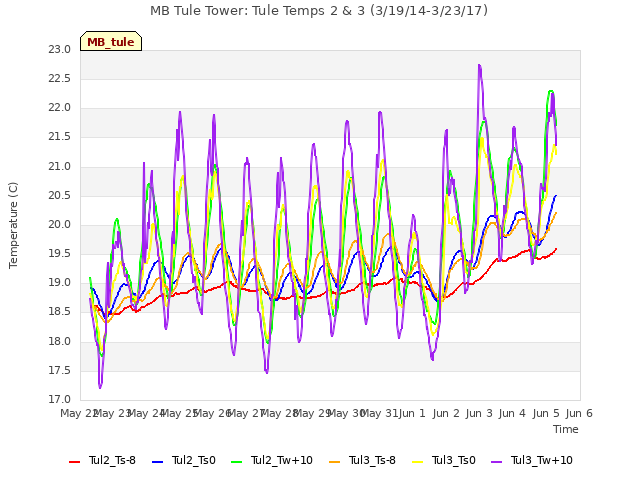640x480 pixels.
Task: Click the Jun 6 x-axis label
Action: pos(579,413)
